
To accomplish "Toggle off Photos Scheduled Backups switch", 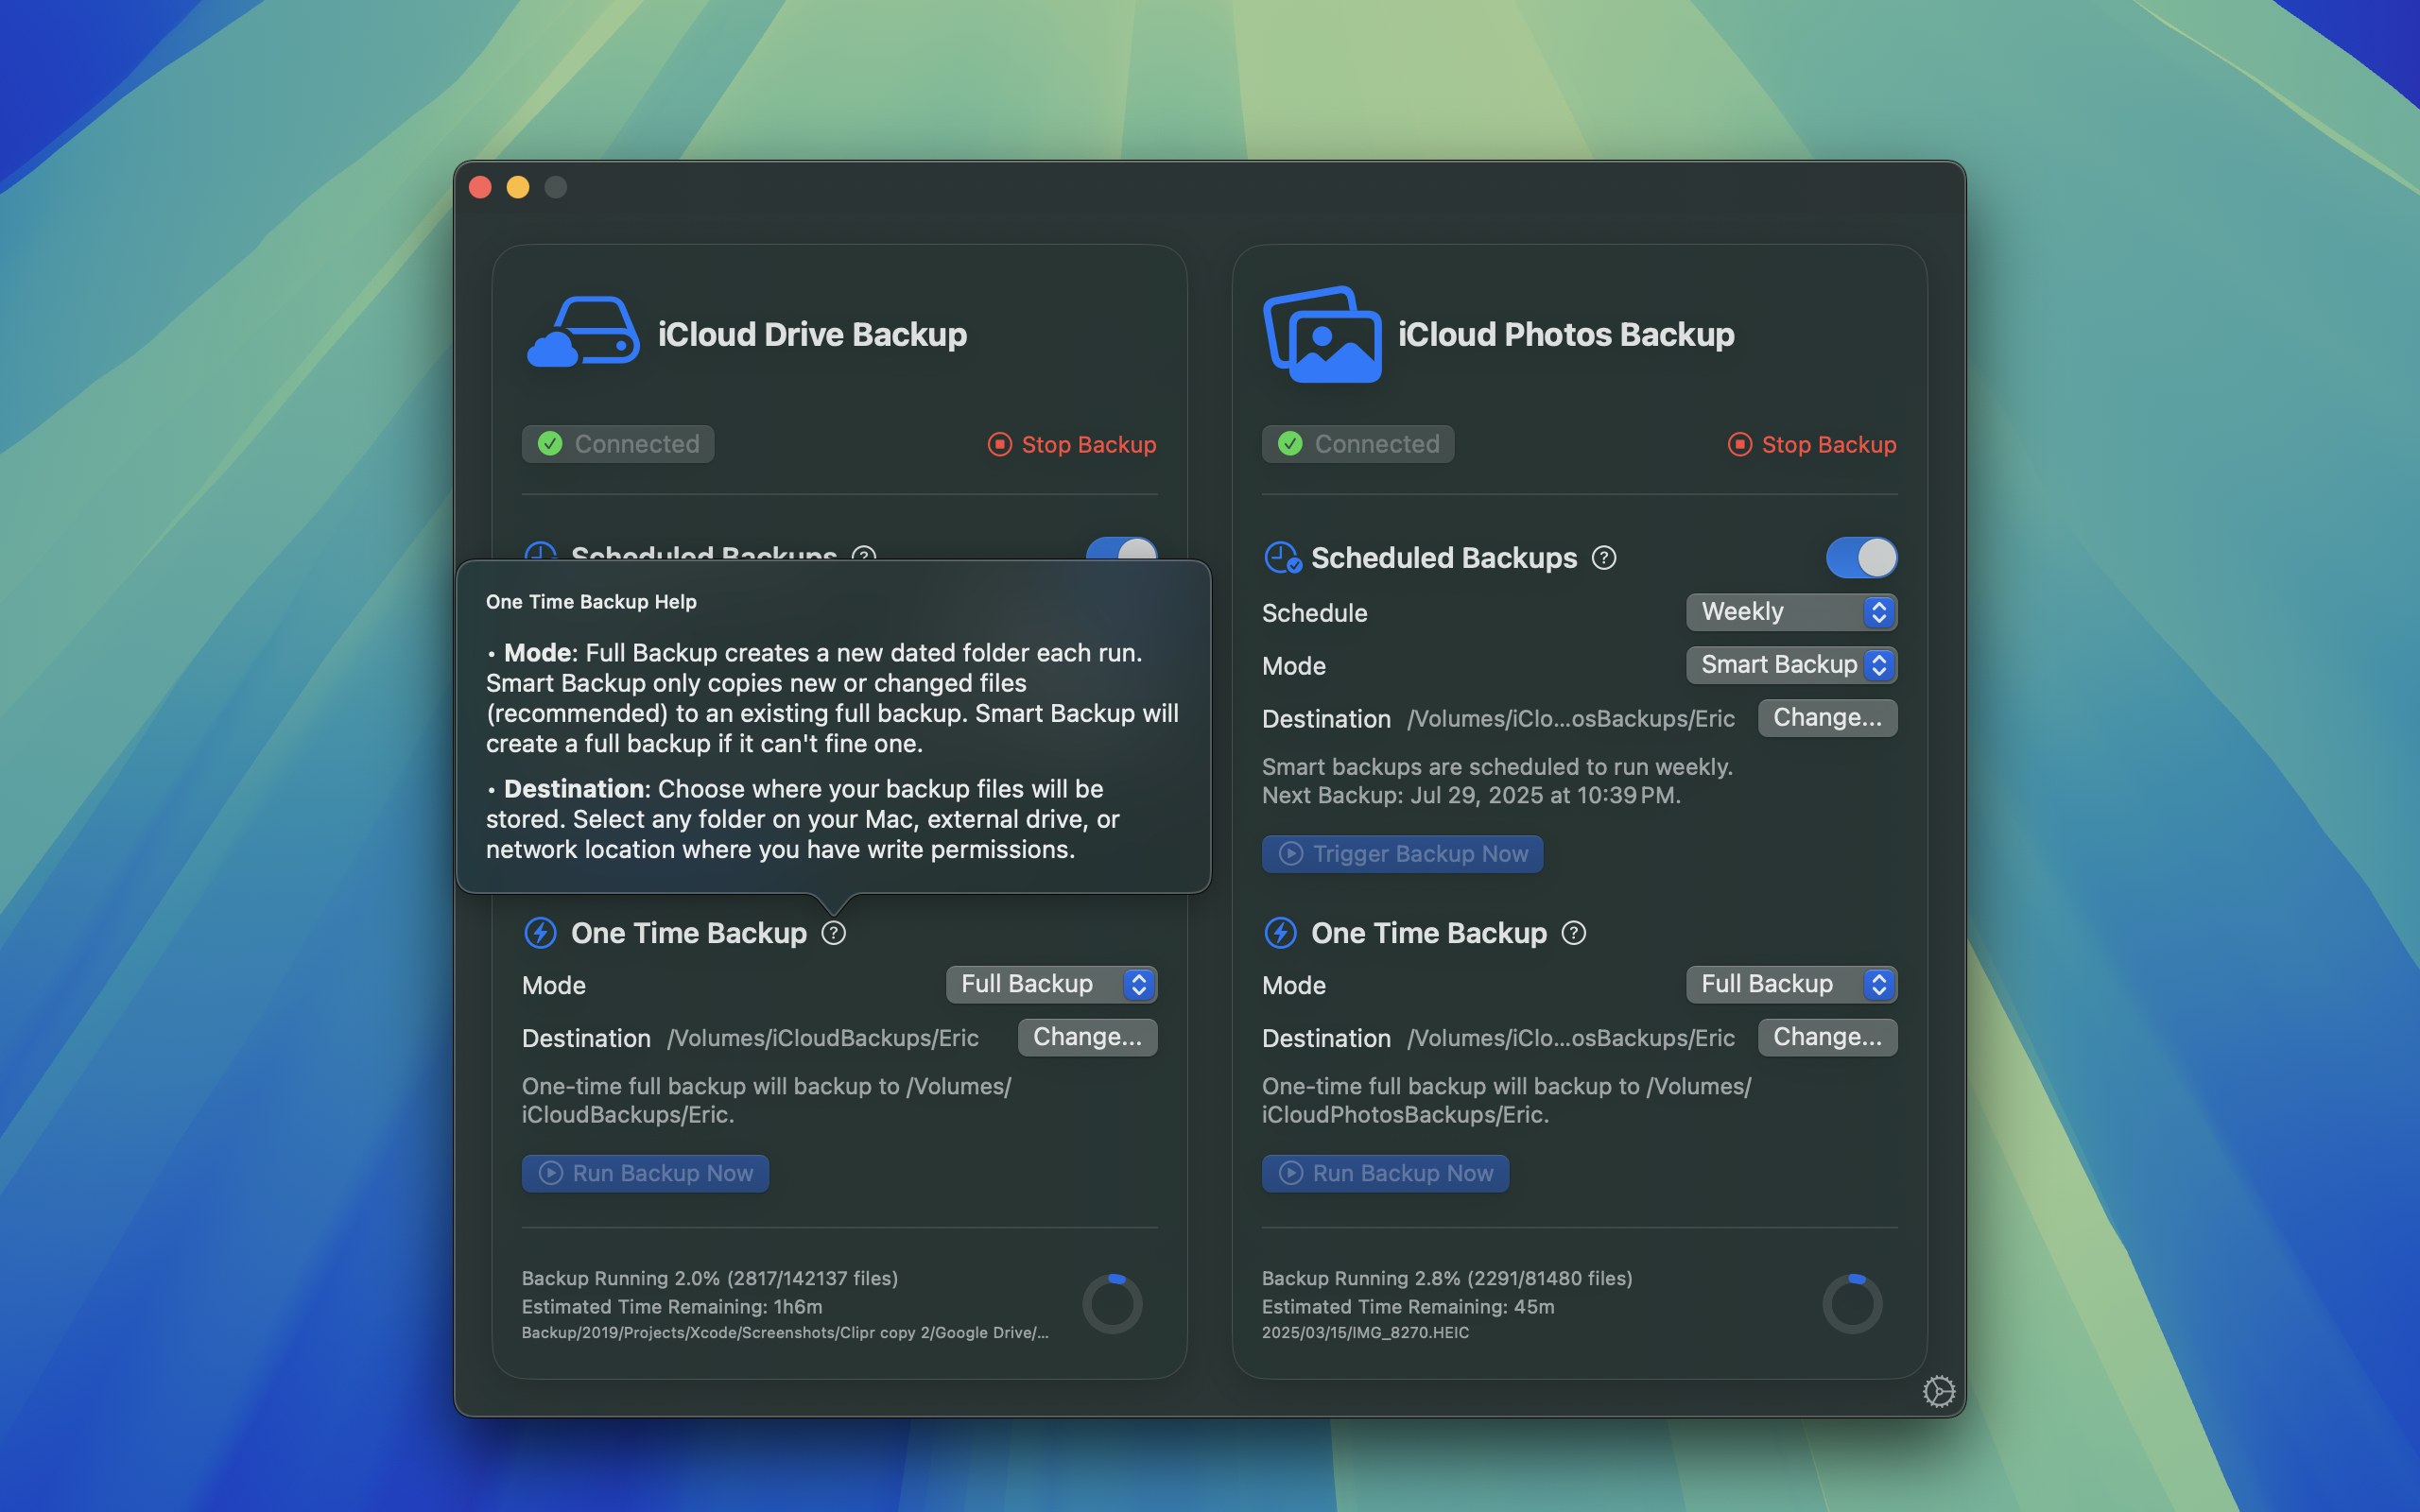I will [1862, 558].
